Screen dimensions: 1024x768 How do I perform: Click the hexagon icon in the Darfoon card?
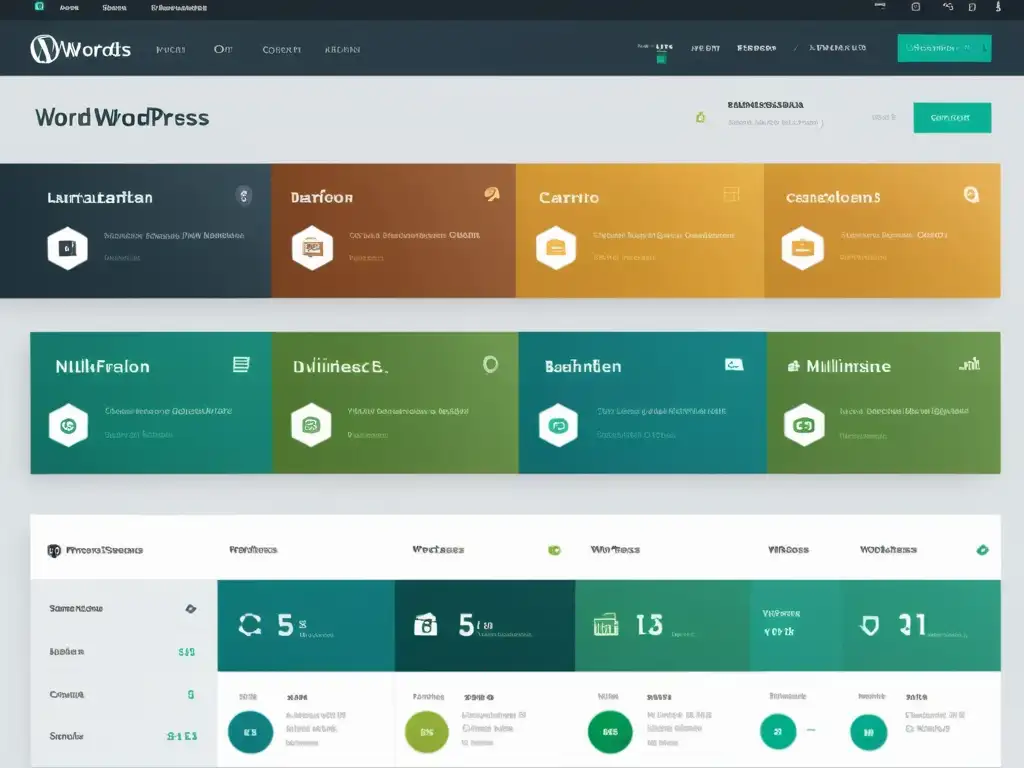pos(312,248)
